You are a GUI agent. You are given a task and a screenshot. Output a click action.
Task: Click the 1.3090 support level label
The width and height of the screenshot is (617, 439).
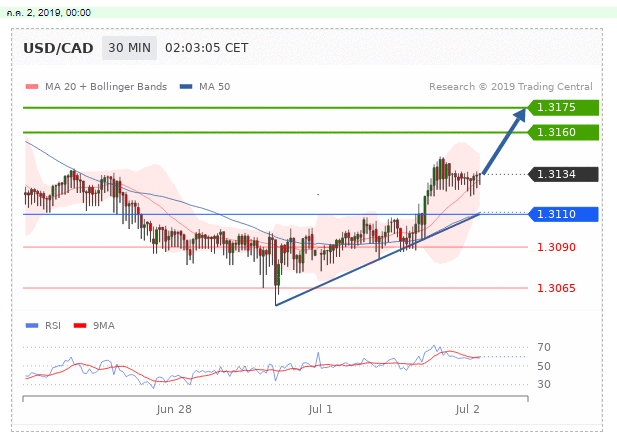(x=556, y=247)
